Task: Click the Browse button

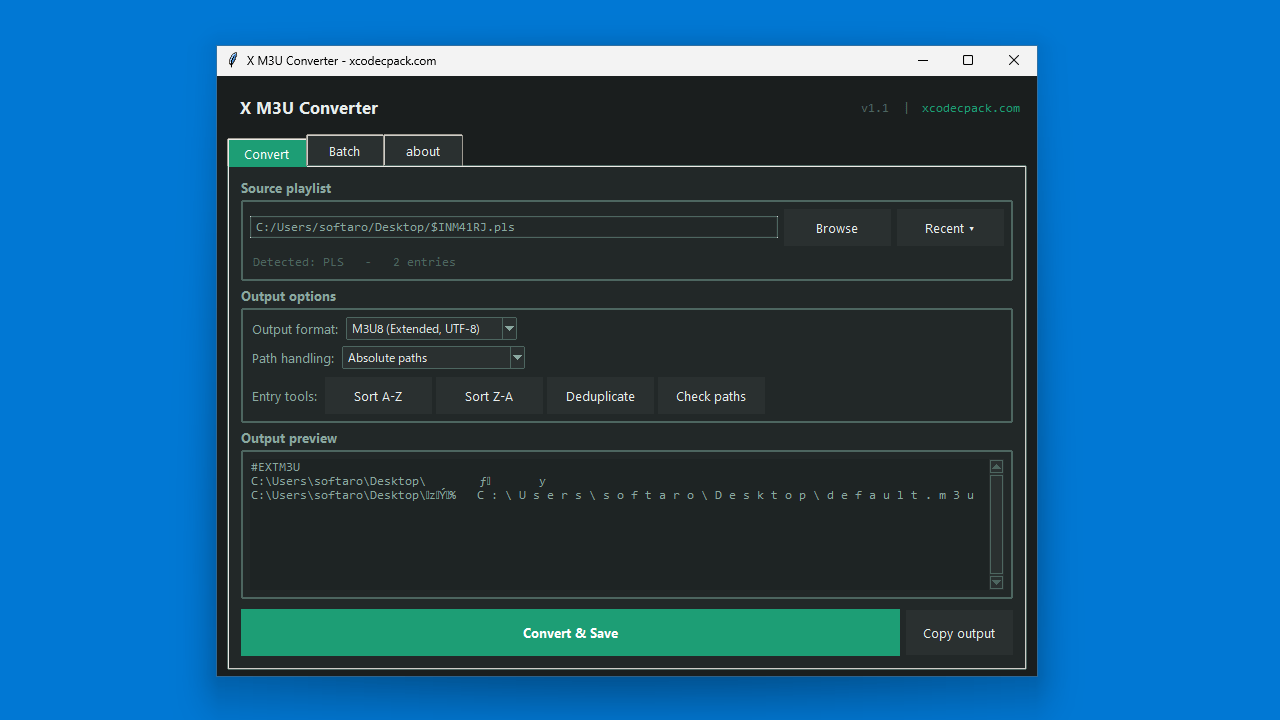Action: 837,228
